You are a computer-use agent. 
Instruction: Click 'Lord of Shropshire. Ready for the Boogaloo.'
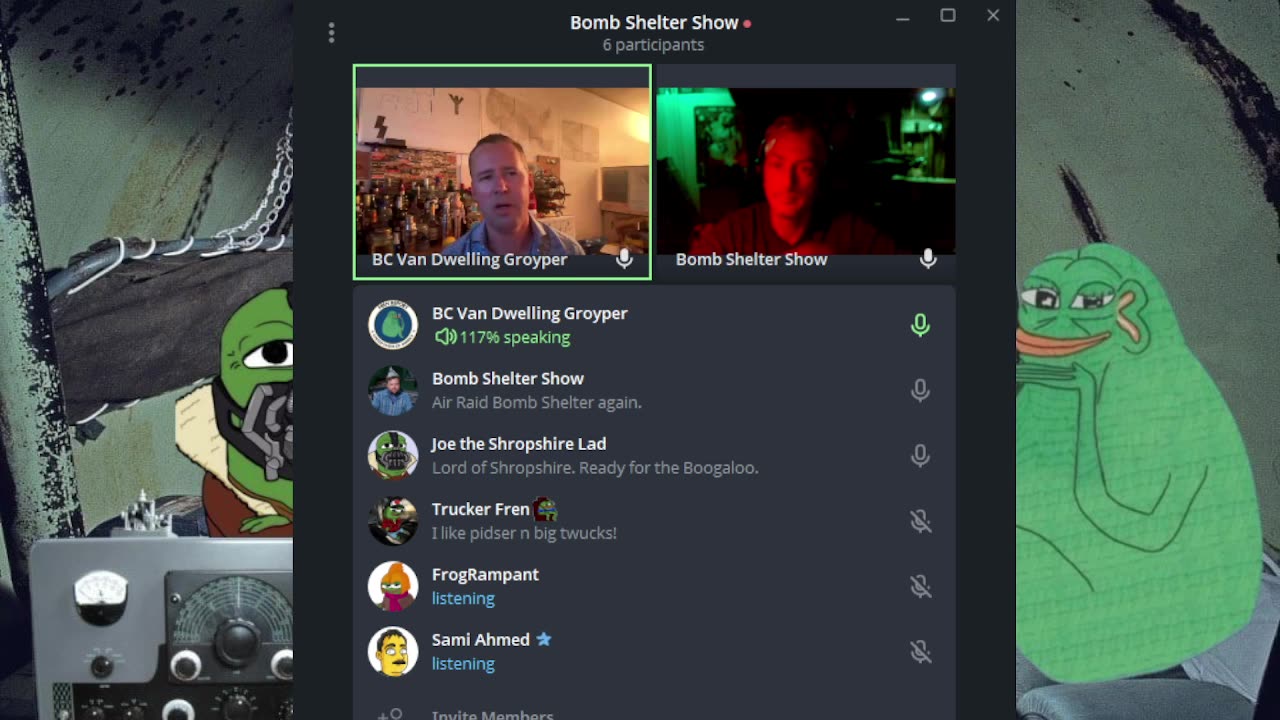595,467
